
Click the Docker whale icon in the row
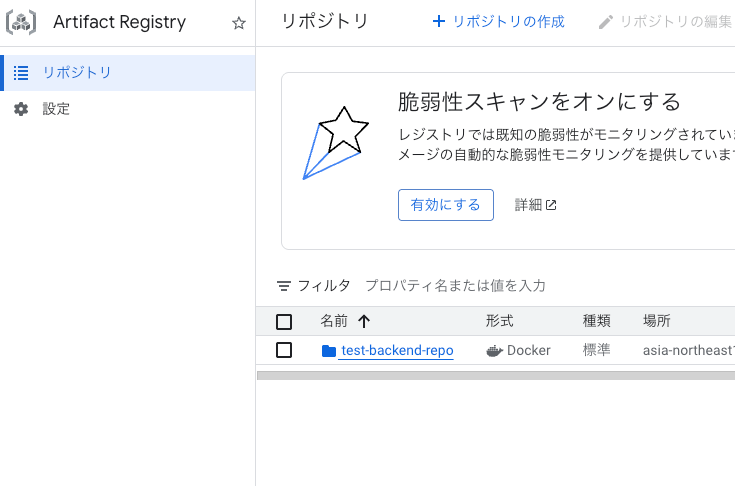point(495,351)
